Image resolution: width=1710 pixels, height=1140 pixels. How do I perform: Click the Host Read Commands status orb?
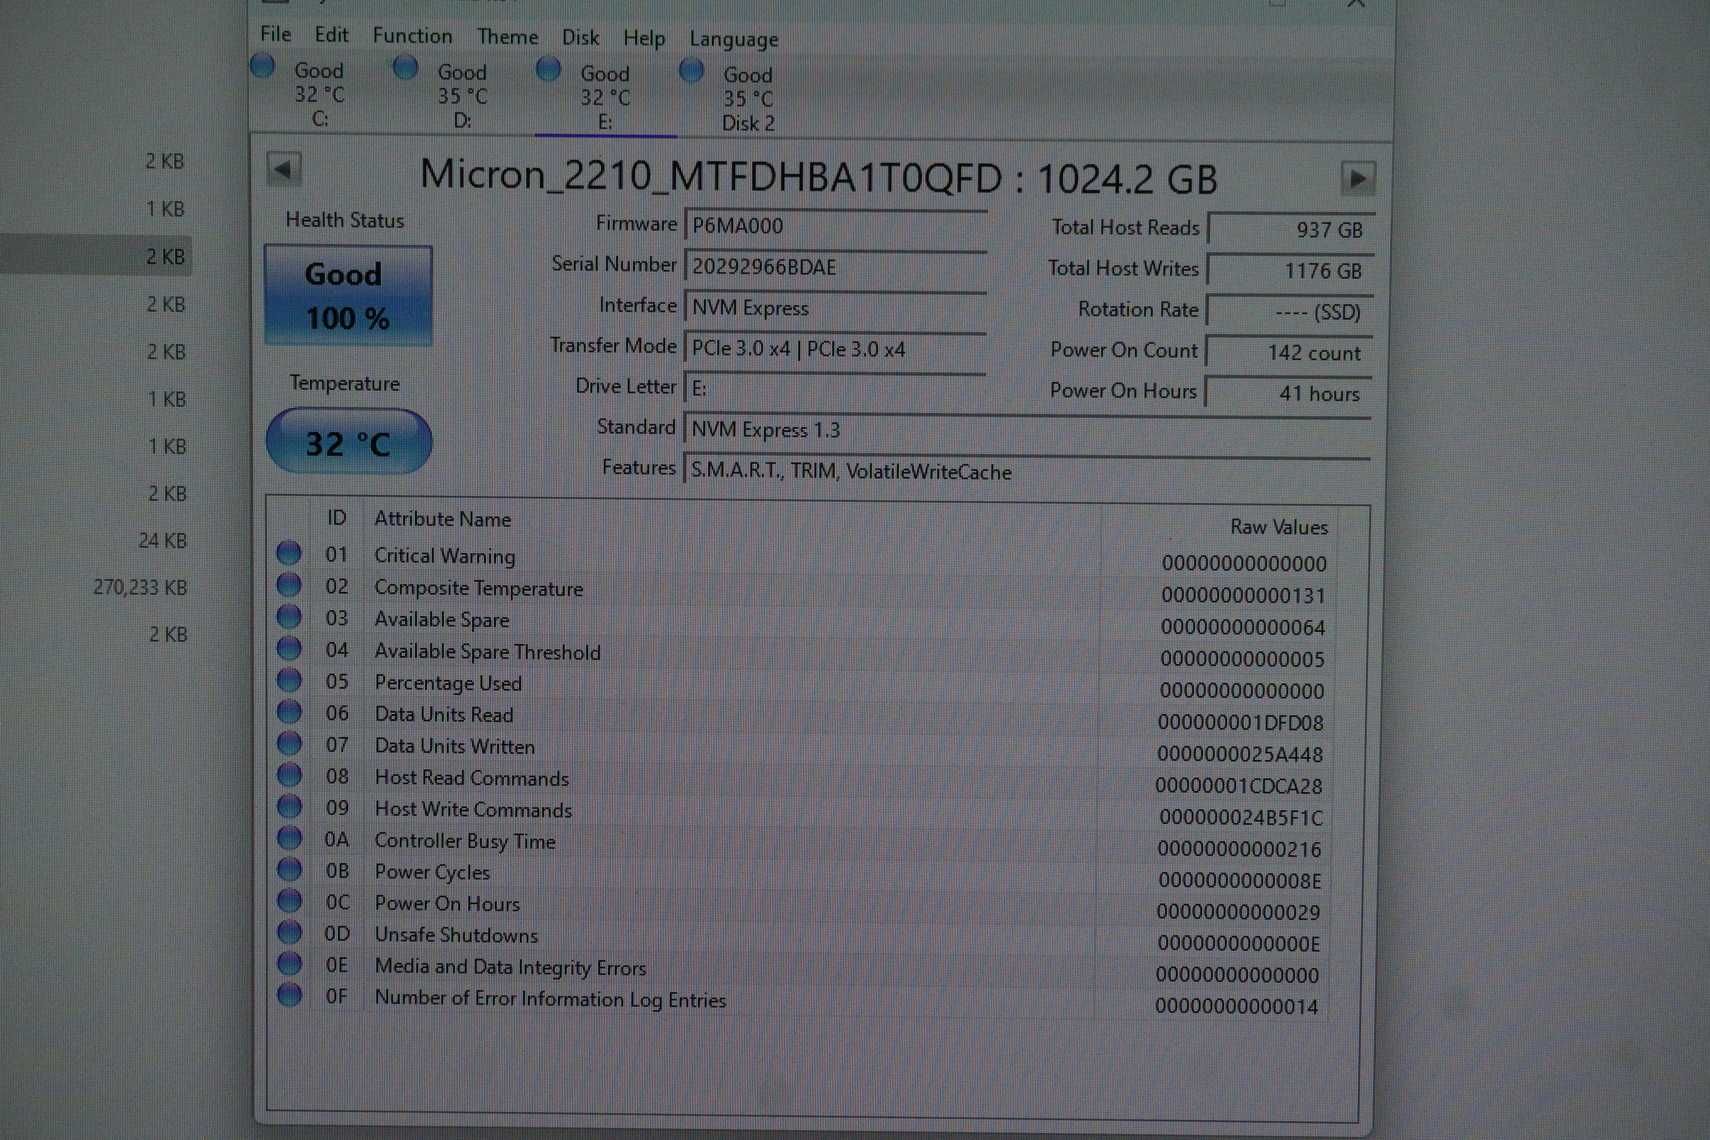point(289,774)
